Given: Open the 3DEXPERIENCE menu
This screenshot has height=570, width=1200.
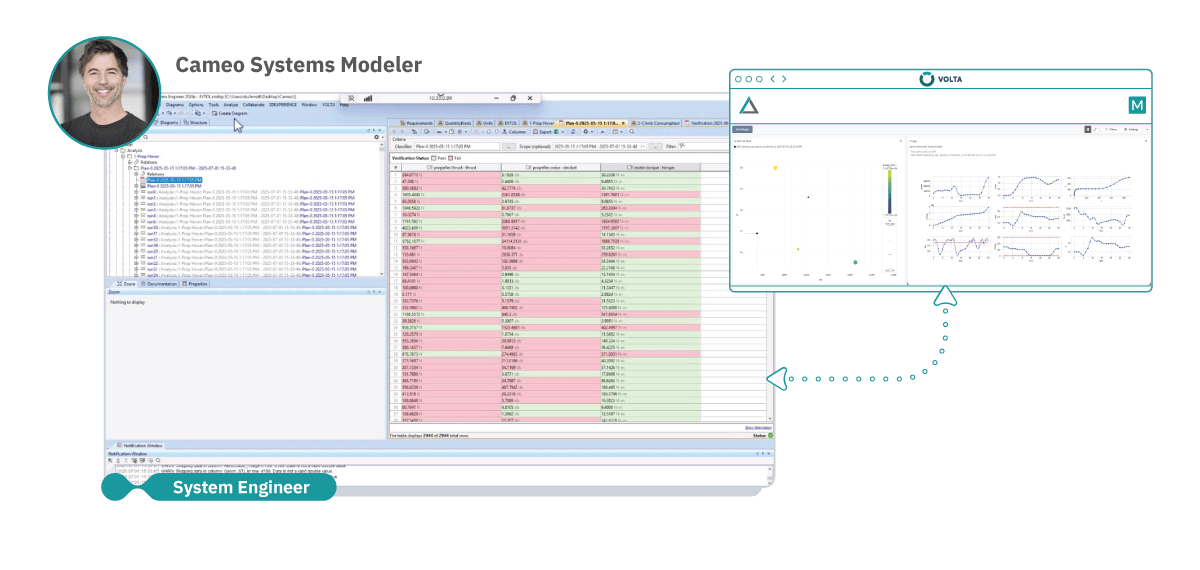Looking at the screenshot, I should point(283,104).
